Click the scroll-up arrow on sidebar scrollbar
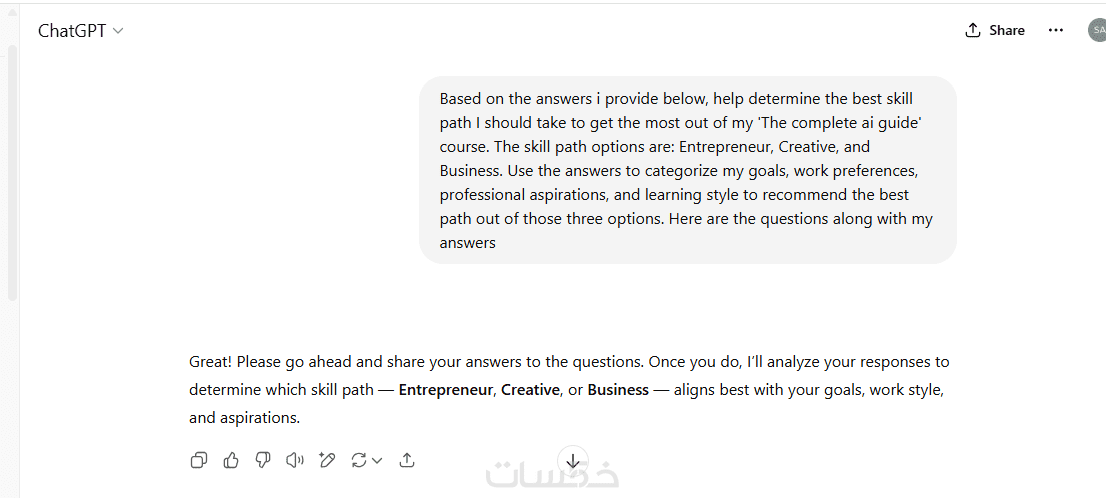 pos(12,11)
